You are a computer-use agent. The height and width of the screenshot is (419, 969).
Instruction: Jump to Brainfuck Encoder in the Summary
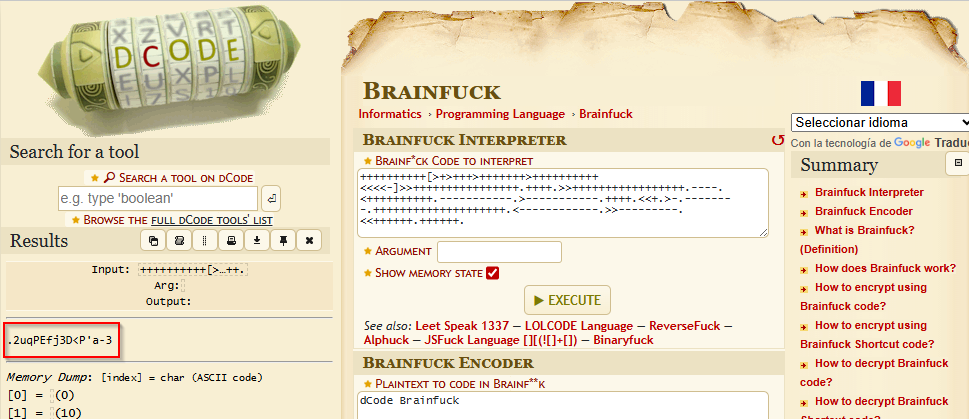tap(863, 211)
